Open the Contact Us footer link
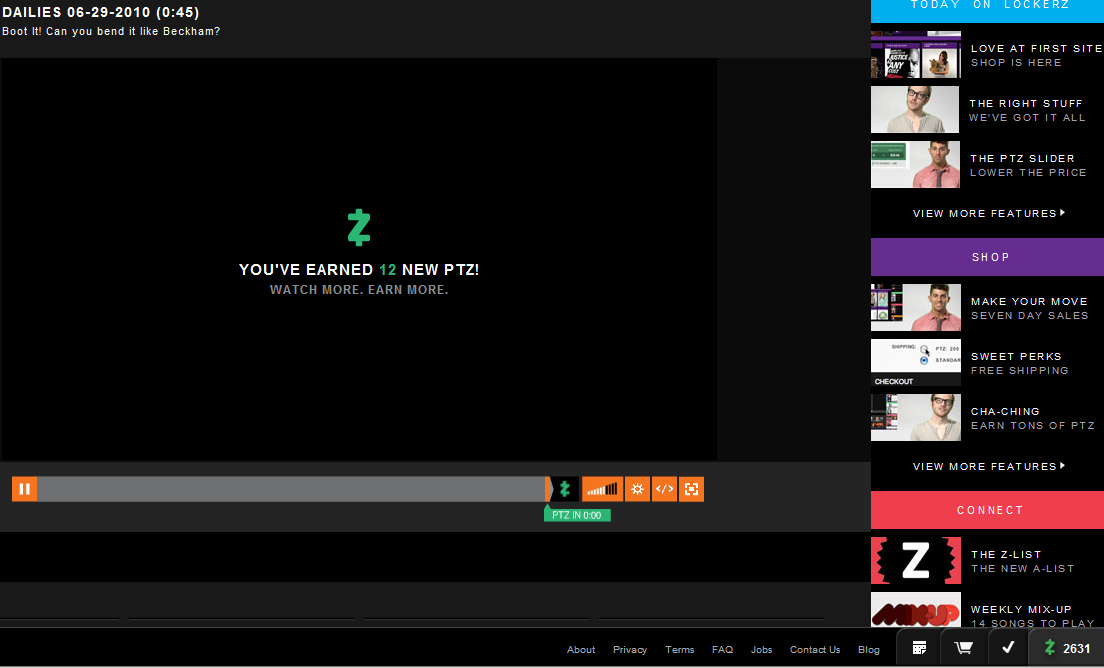 [x=815, y=650]
